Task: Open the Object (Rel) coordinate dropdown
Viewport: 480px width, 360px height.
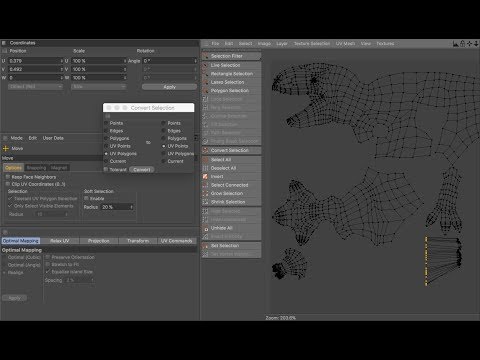Action: (35, 86)
